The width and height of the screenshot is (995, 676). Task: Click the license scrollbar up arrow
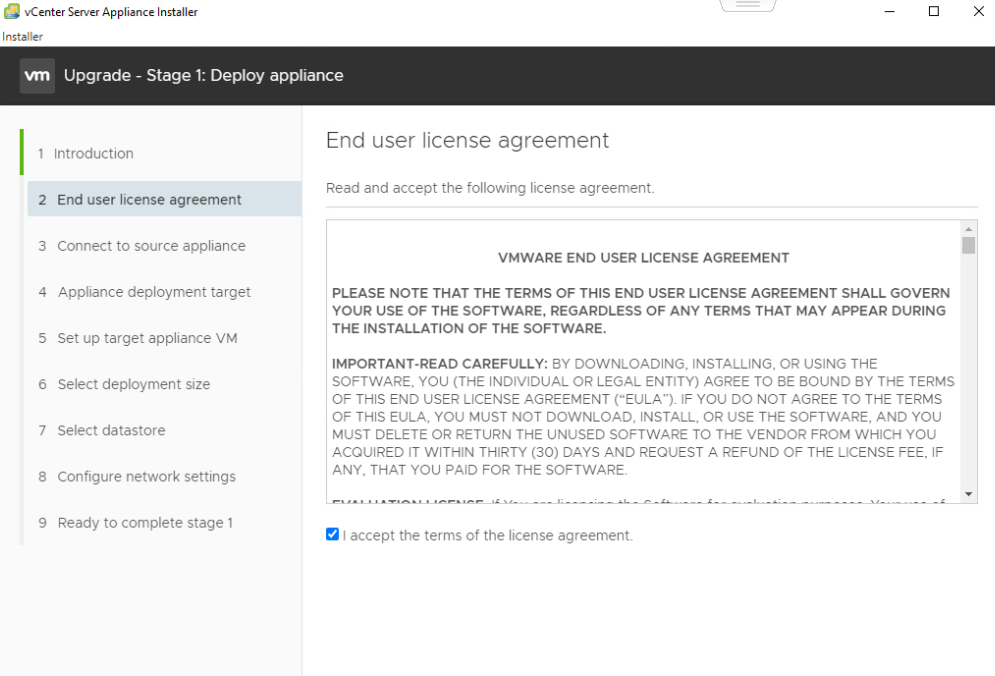tap(968, 229)
